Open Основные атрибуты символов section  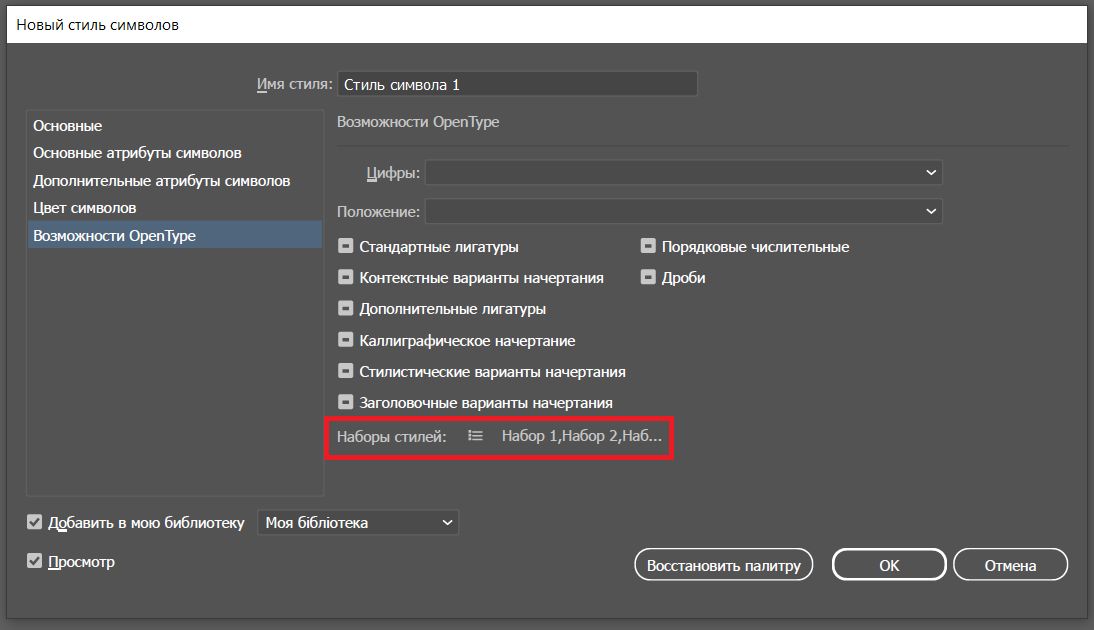click(137, 153)
